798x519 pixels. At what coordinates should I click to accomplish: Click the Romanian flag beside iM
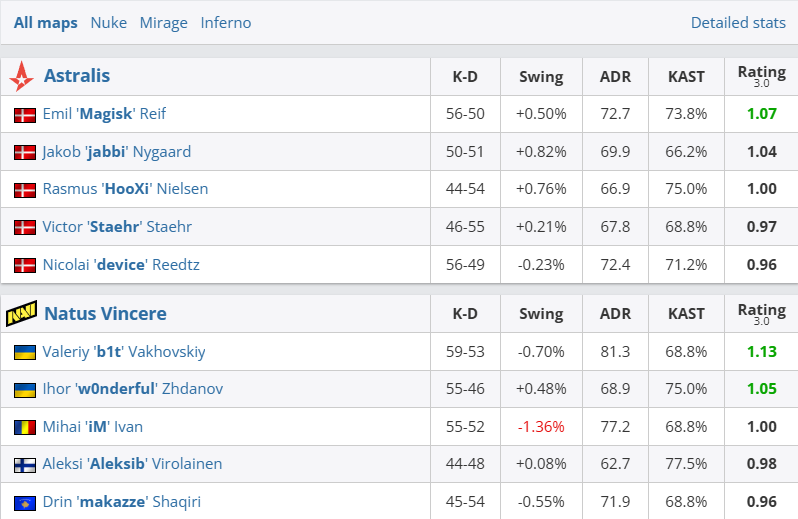[x=25, y=428]
